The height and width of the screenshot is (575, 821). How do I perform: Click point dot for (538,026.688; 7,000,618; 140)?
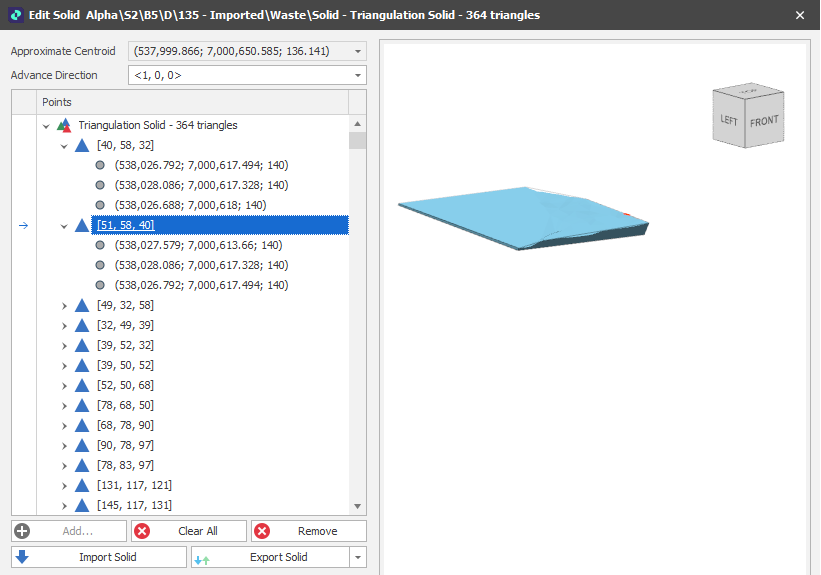click(100, 205)
